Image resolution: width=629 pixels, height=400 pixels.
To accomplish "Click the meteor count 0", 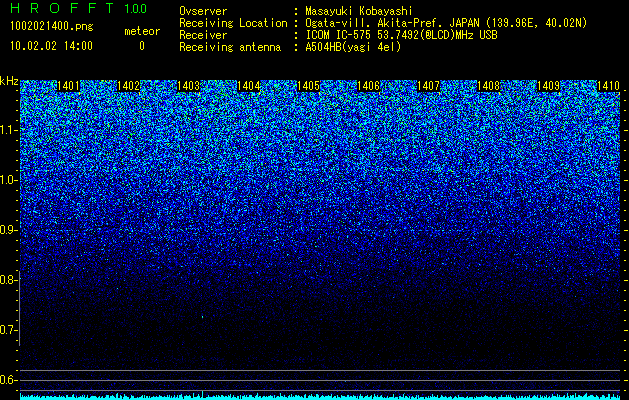I will [142, 46].
